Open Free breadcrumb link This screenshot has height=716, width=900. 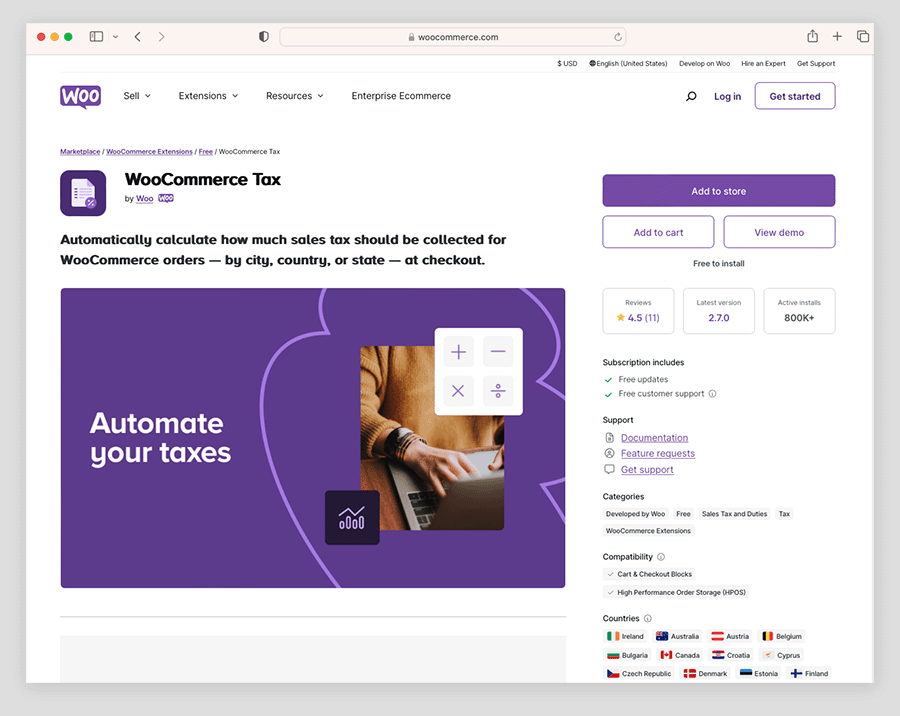pos(205,152)
